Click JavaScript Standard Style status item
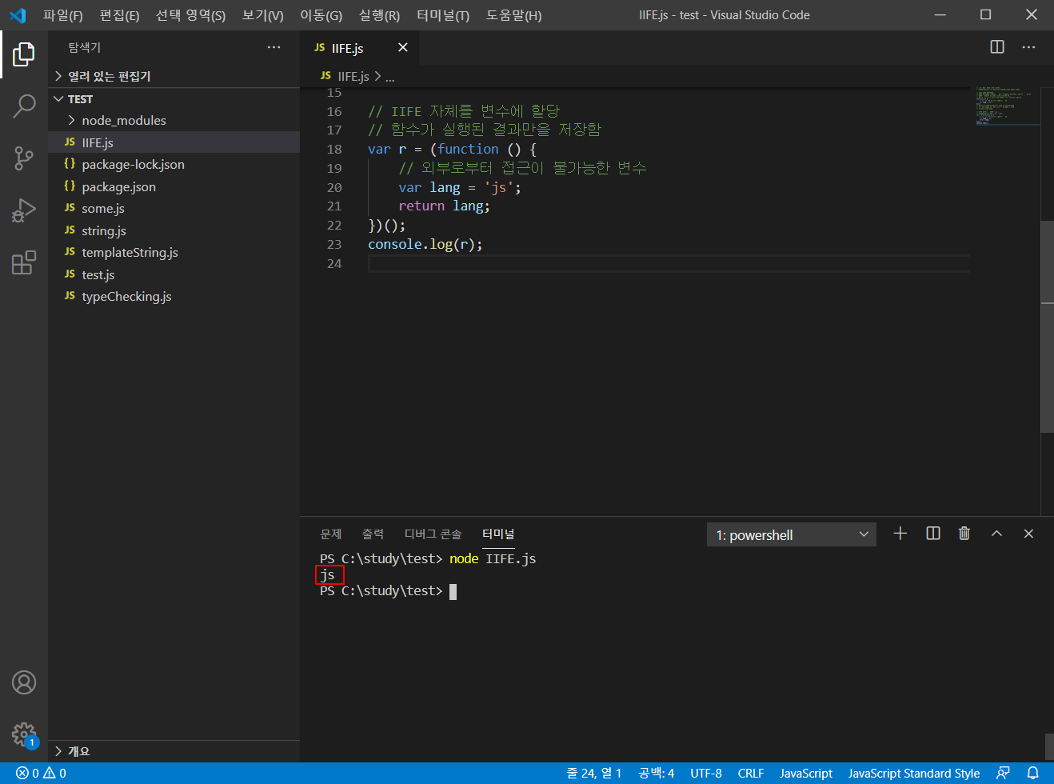 point(914,773)
